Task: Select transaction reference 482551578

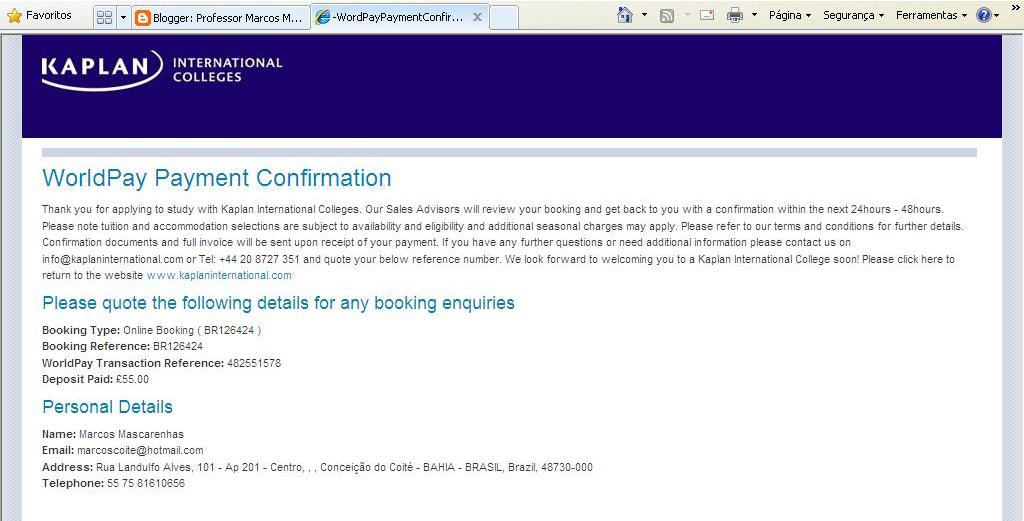Action: coord(254,363)
